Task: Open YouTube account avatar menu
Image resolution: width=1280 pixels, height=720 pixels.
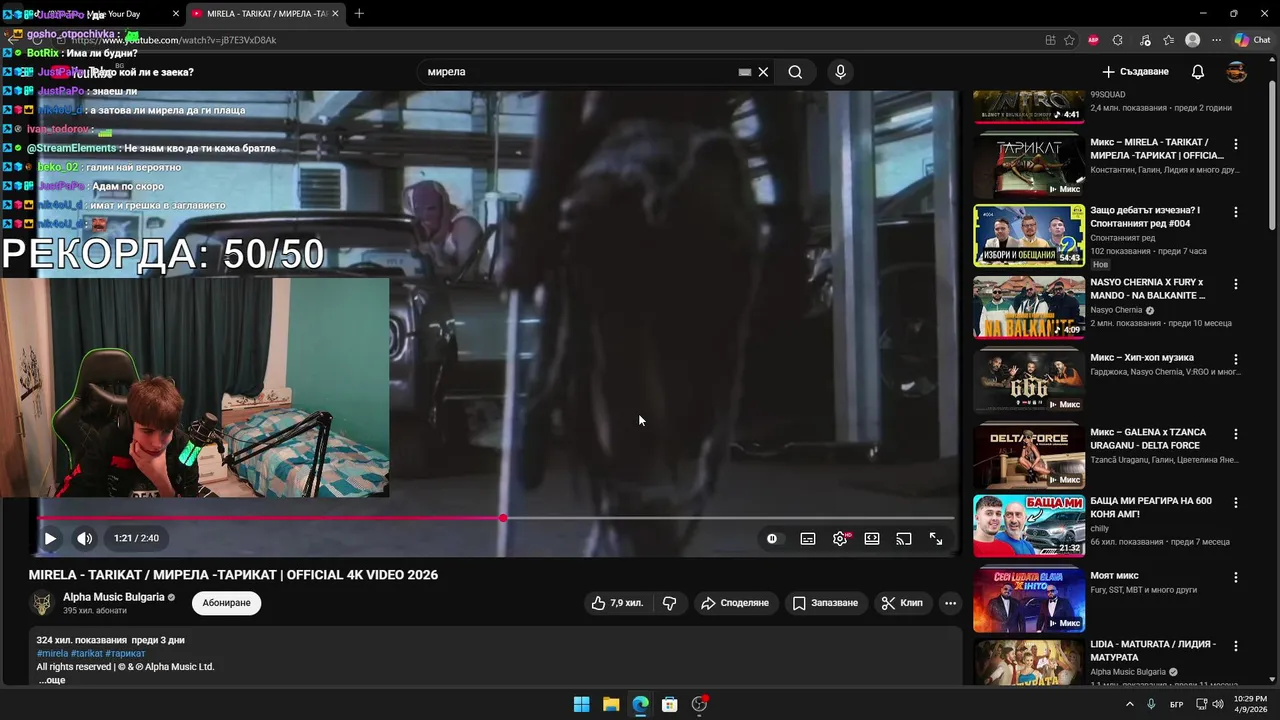Action: click(1237, 72)
